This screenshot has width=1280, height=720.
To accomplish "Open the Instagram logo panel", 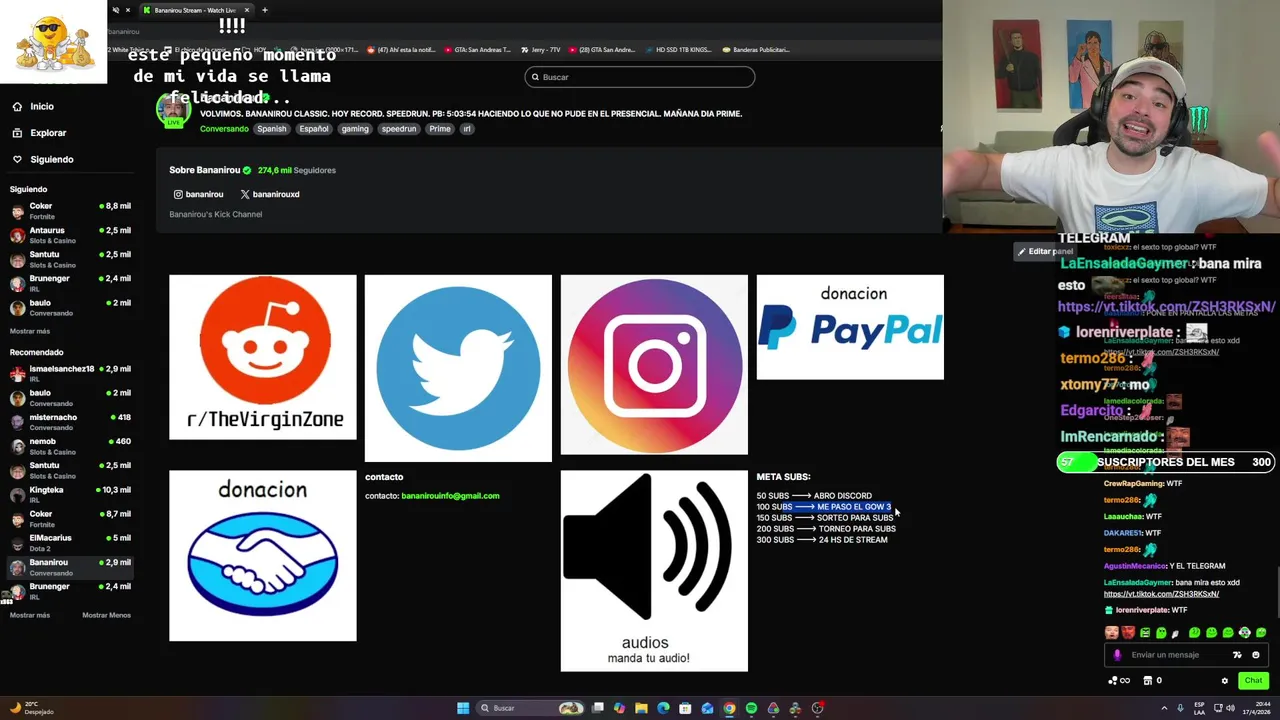I will (x=654, y=365).
